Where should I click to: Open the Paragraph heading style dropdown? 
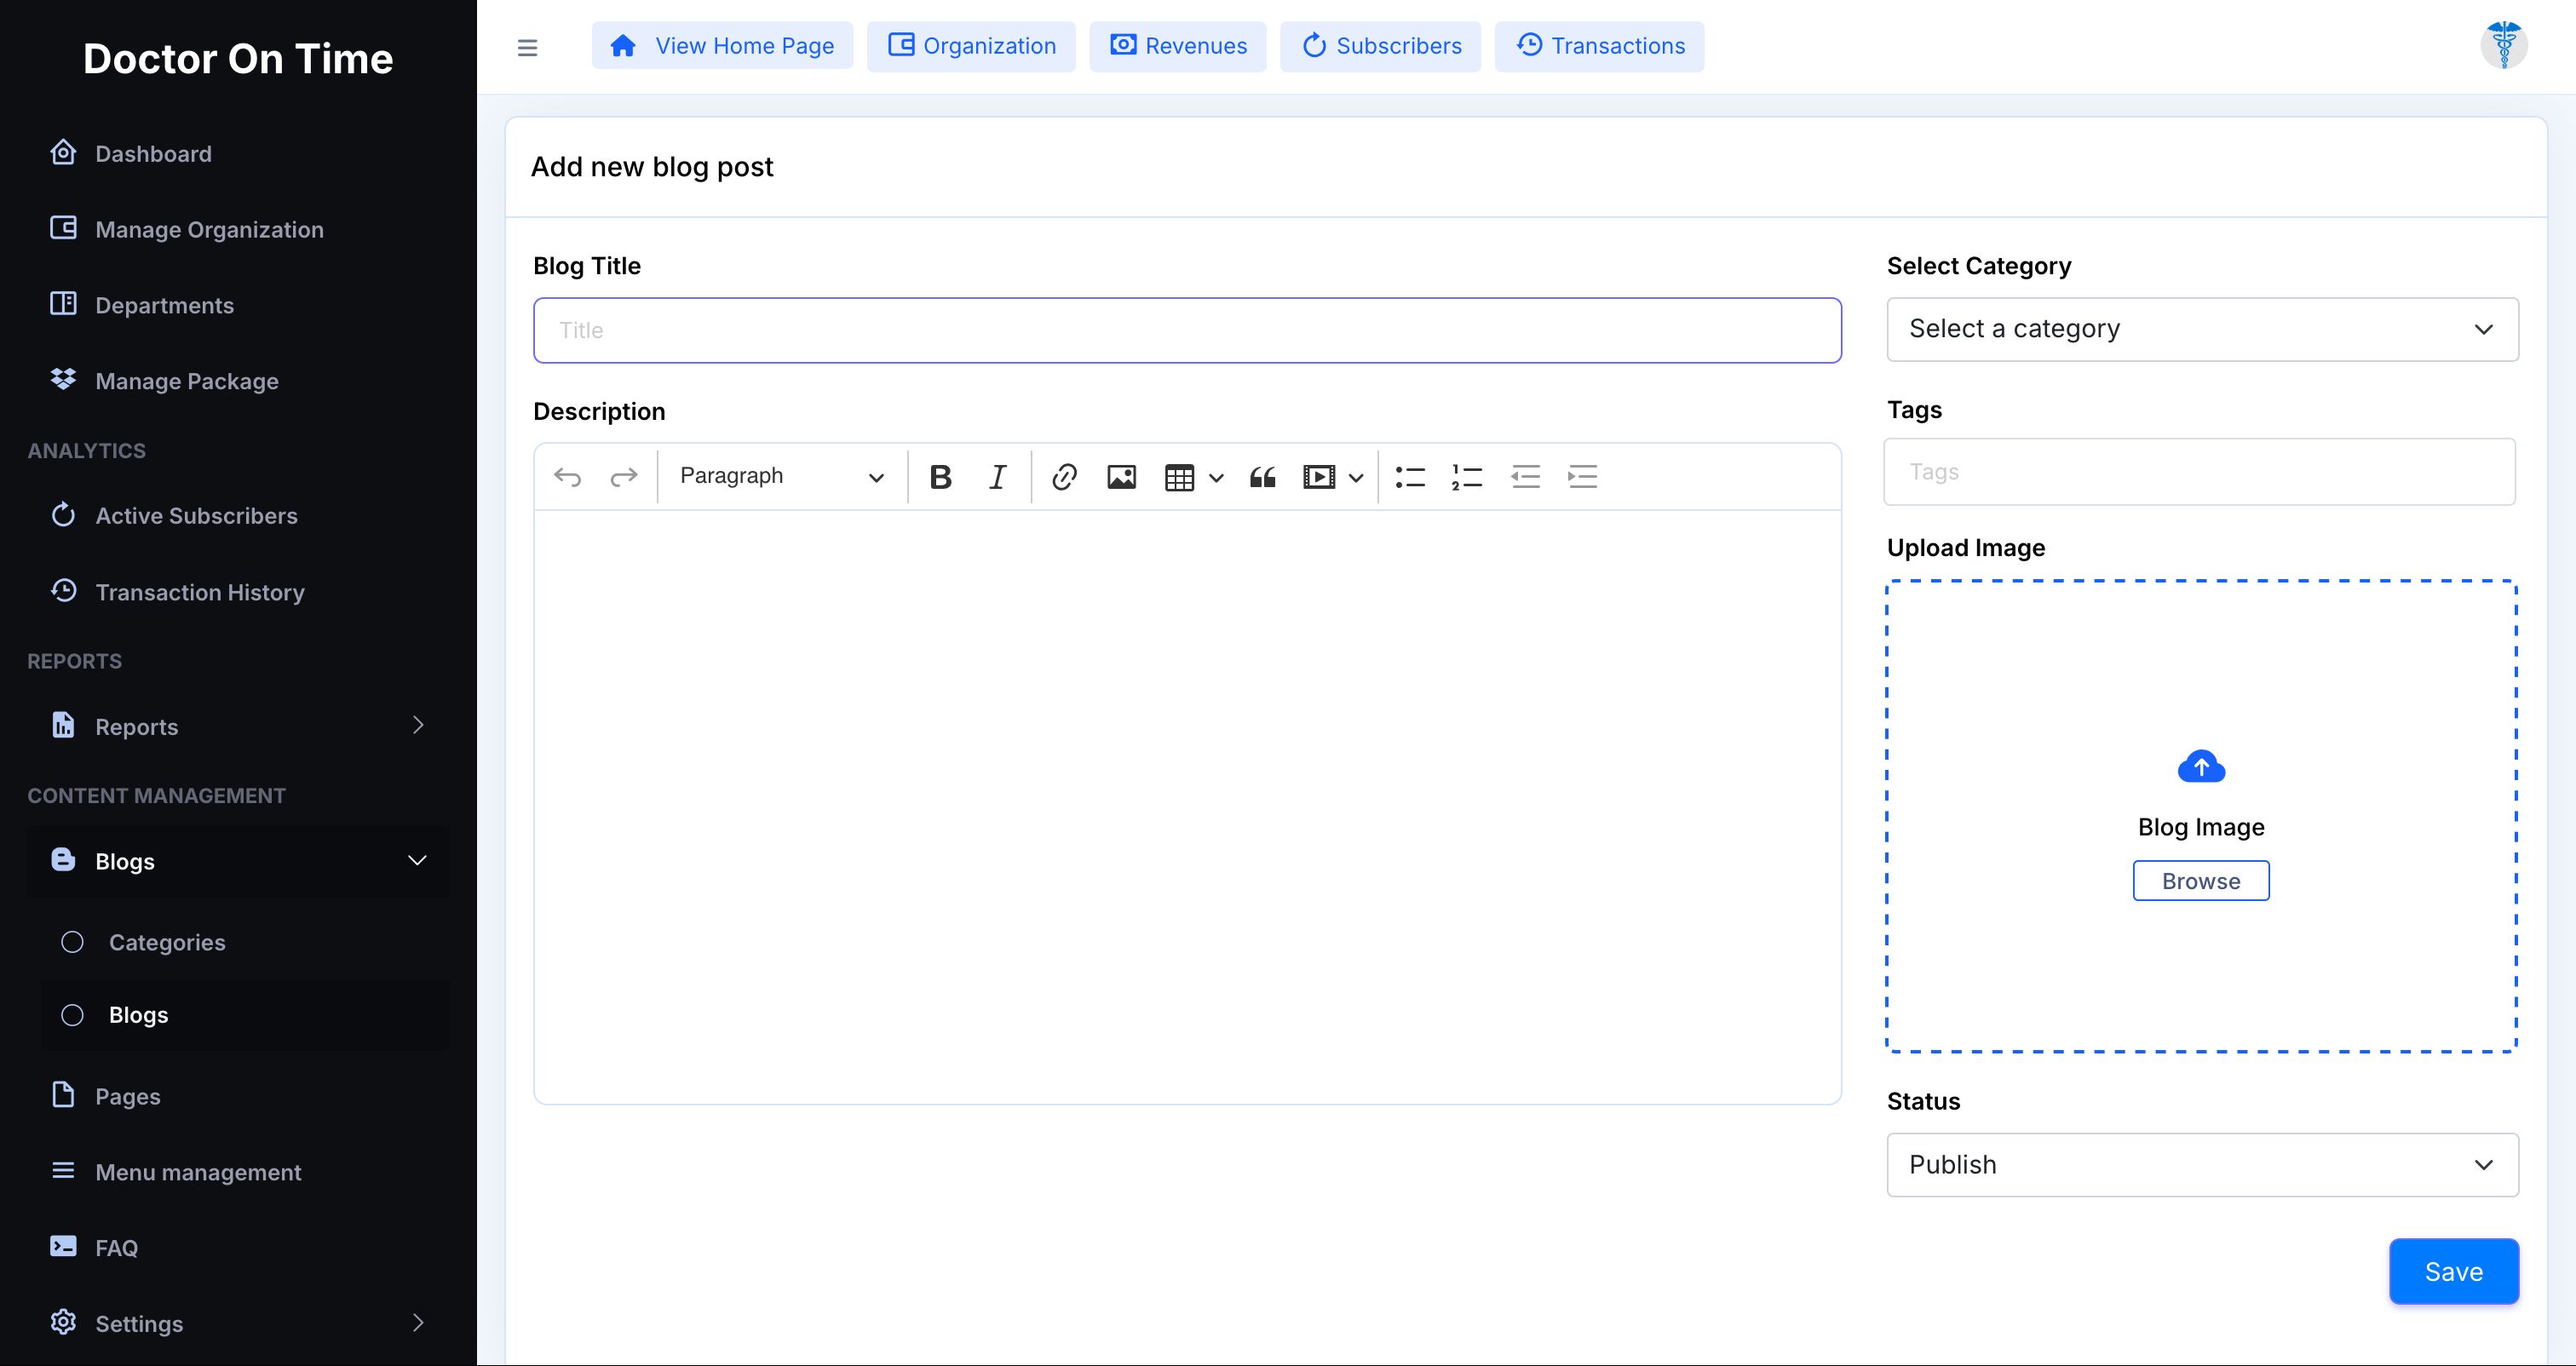[x=782, y=476]
